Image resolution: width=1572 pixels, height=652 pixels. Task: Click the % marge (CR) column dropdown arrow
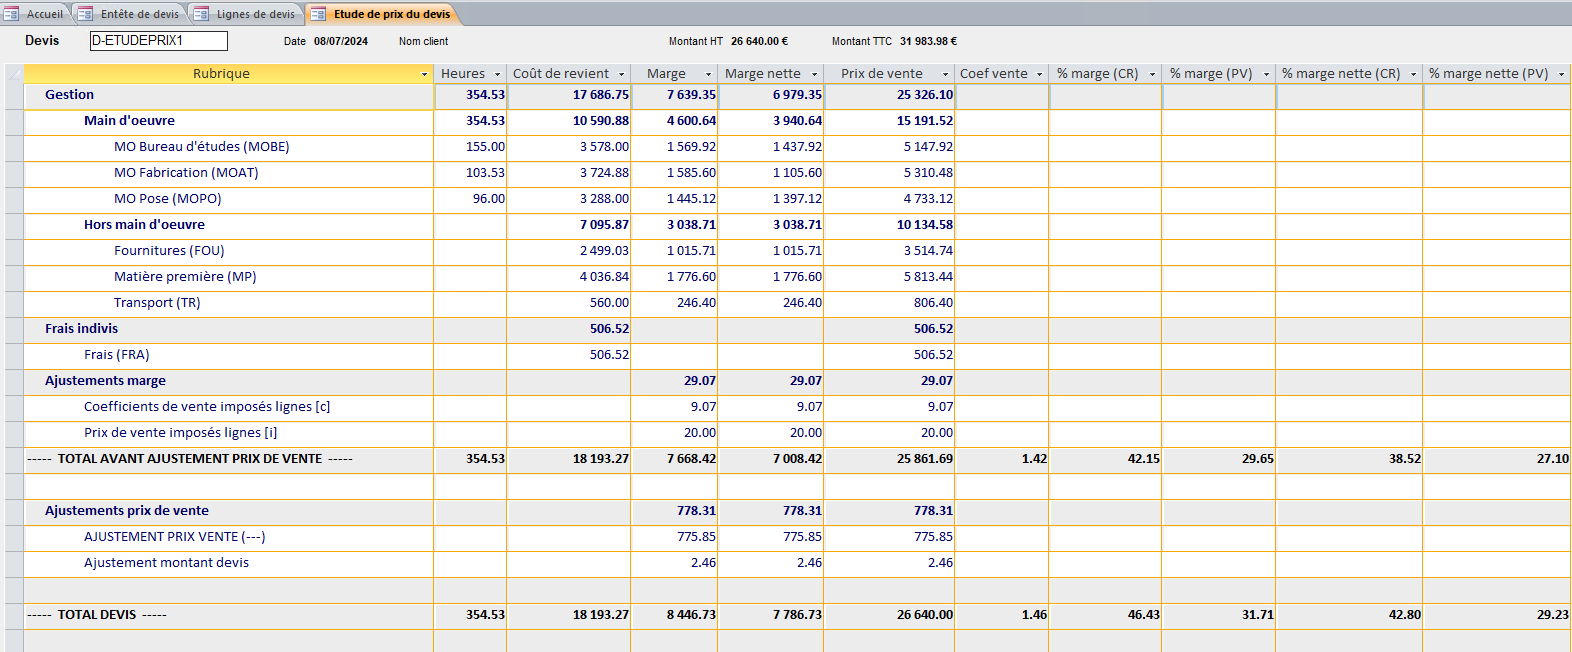pos(1152,74)
